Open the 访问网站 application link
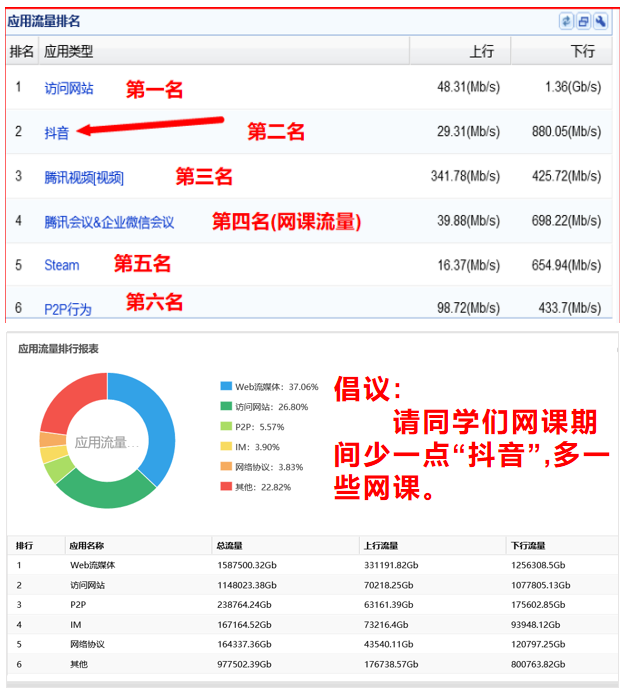The width and height of the screenshot is (624, 694). tap(69, 88)
